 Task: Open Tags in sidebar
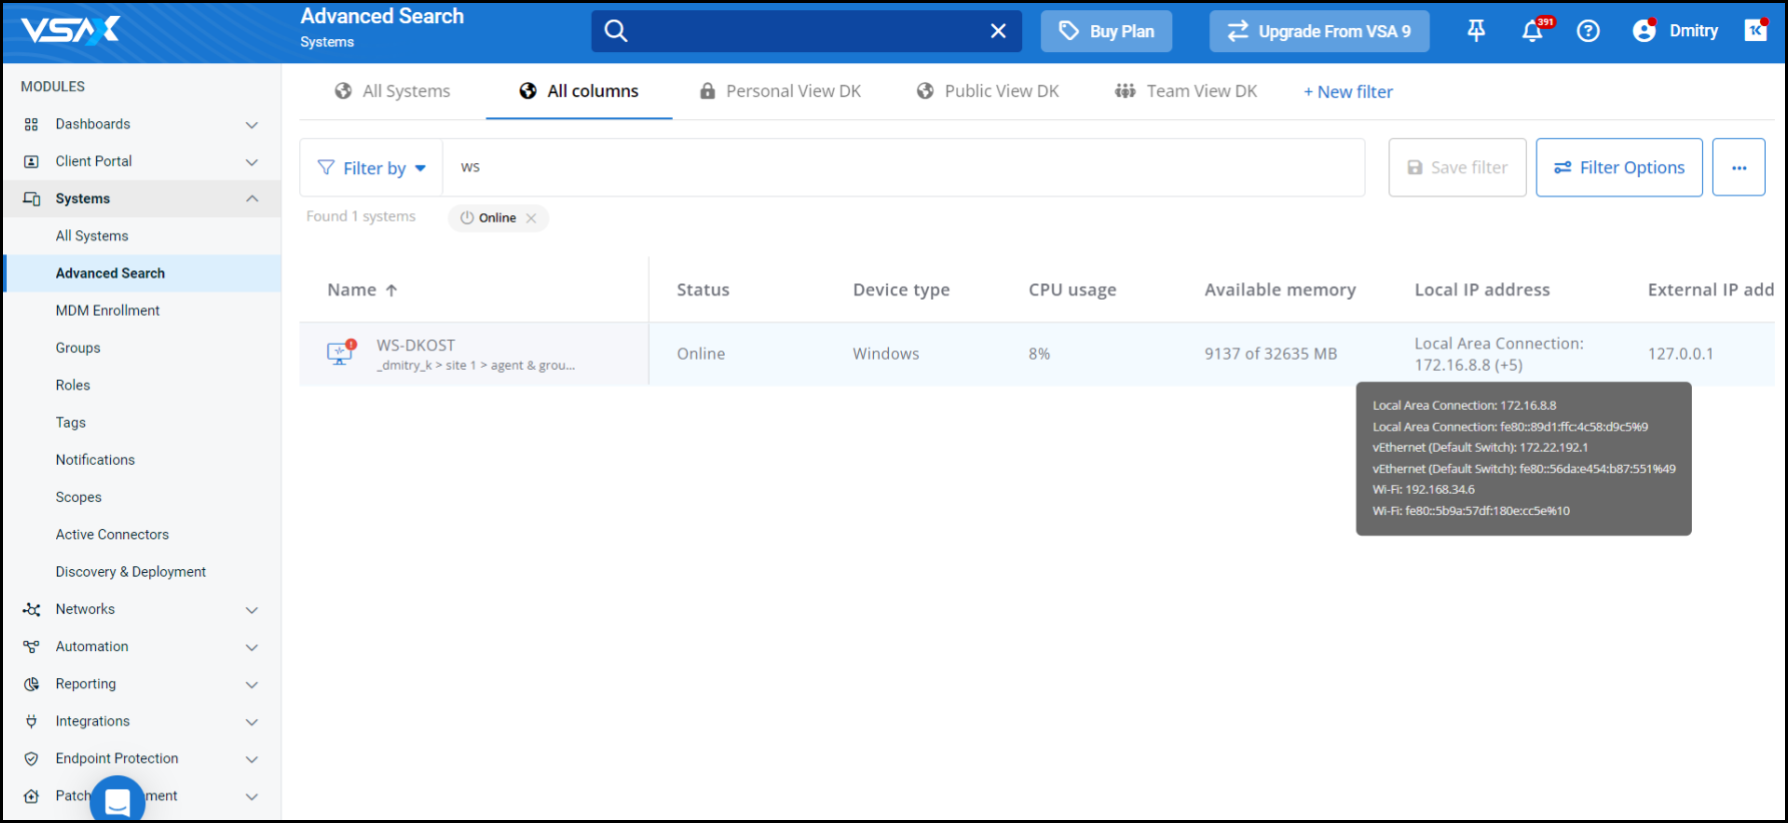(71, 423)
